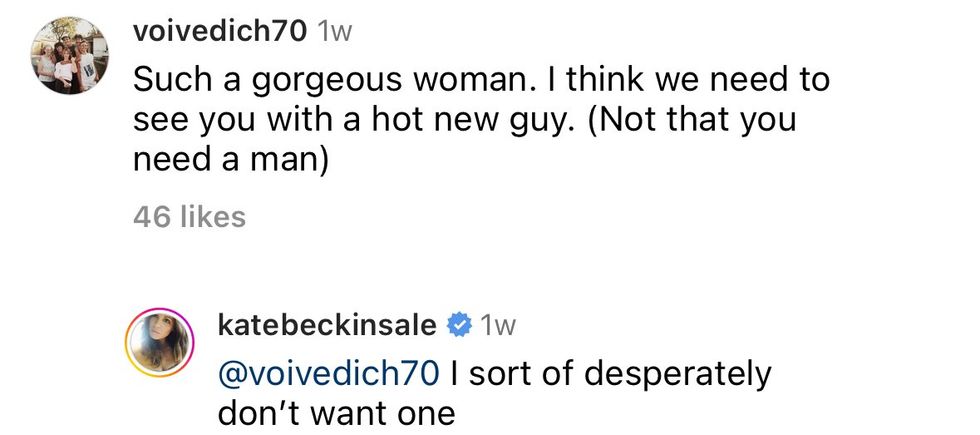View the "46 likes" list
Image resolution: width=980 pixels, height=435 pixels.
(x=189, y=217)
